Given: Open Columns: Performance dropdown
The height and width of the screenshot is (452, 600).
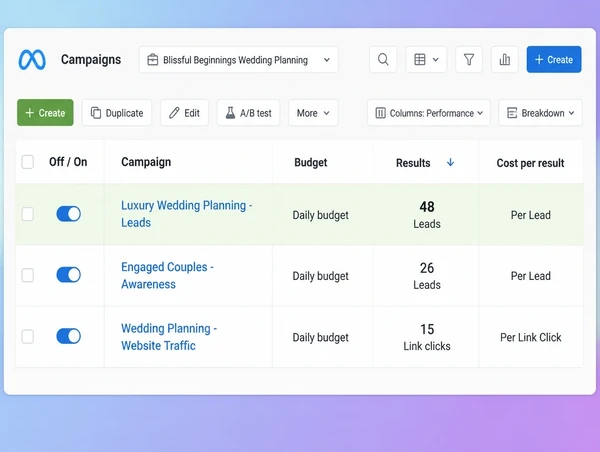Looking at the screenshot, I should click(429, 113).
